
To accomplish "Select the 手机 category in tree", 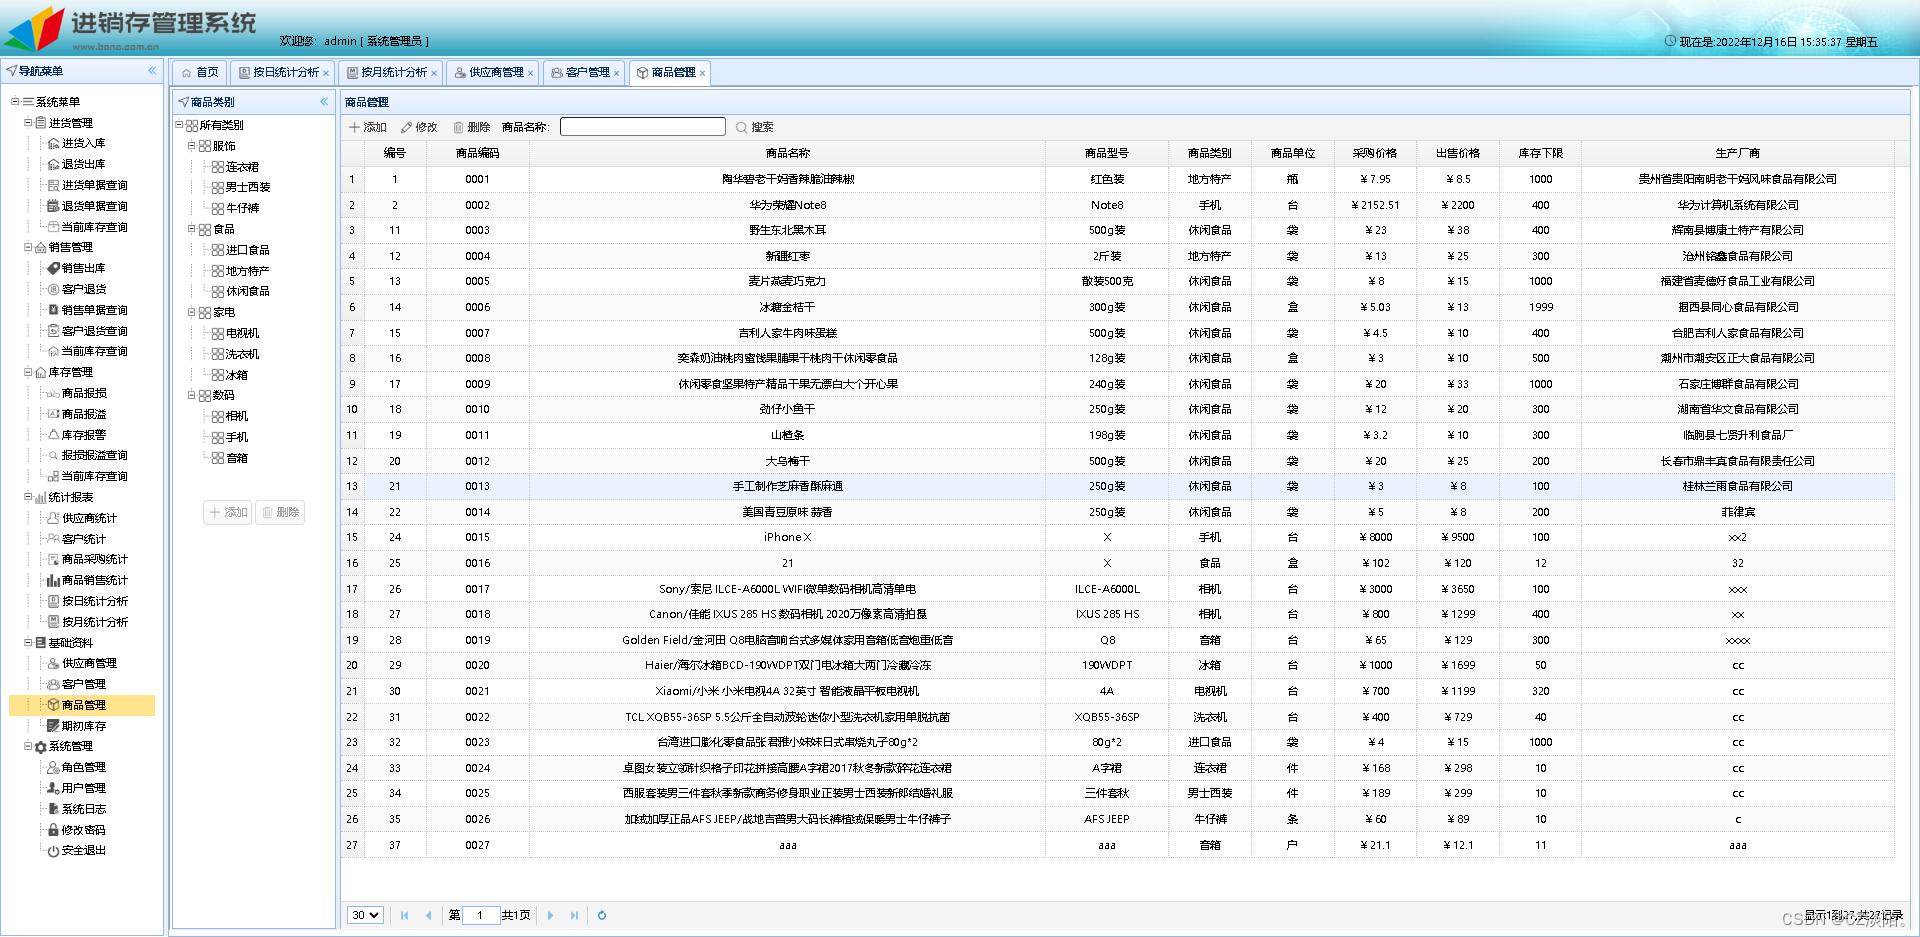I will (237, 437).
